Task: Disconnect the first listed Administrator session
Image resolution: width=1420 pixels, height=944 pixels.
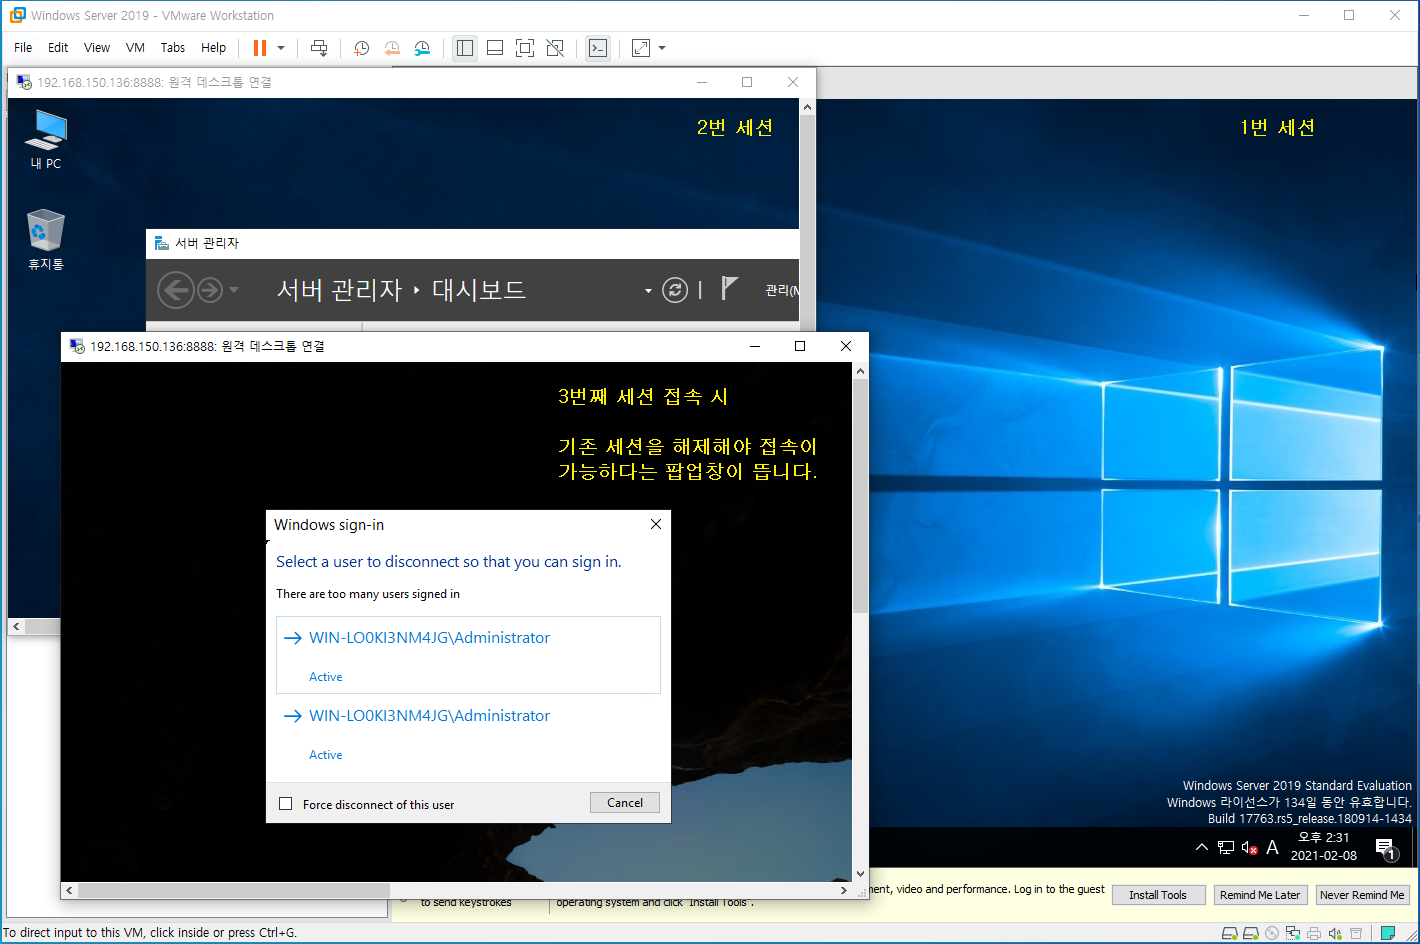Action: click(x=468, y=655)
